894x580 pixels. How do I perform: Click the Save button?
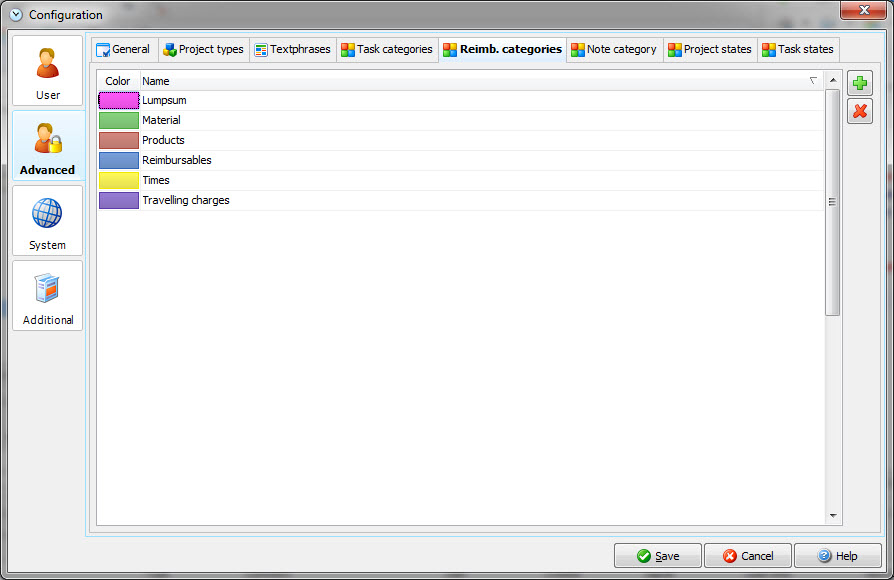[x=657, y=556]
